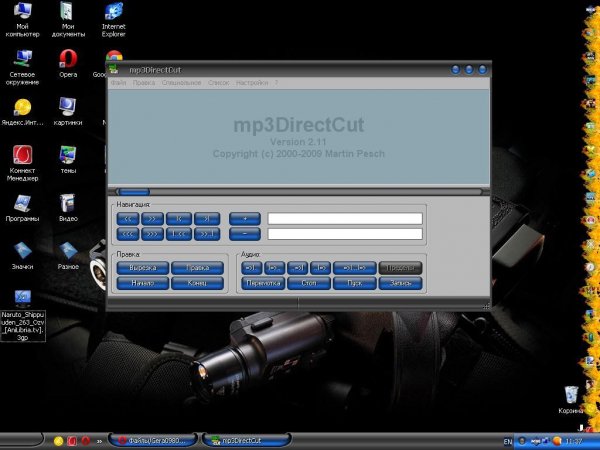Click the Перемотка rewind button
The image size is (600, 450).
point(263,283)
